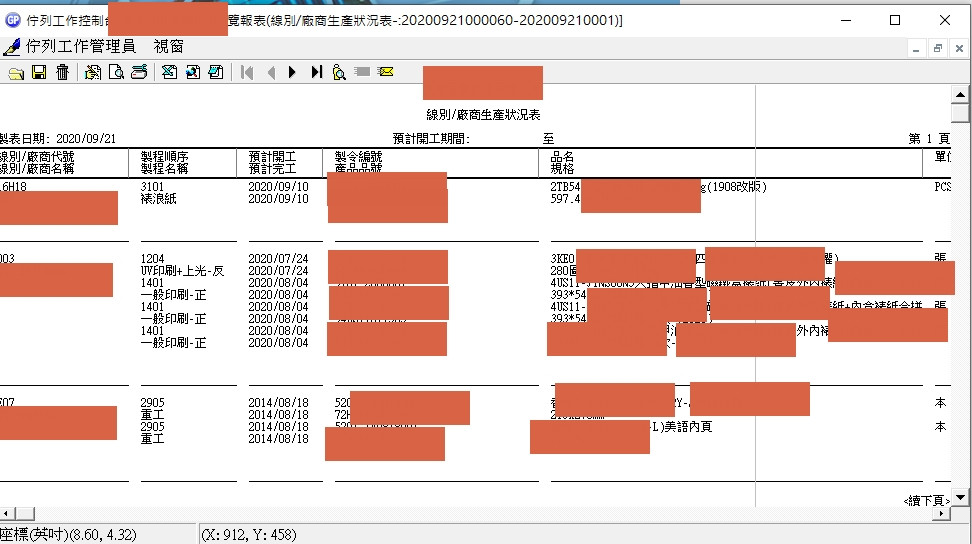Export the report to Excel
972x544 pixels.
click(169, 72)
